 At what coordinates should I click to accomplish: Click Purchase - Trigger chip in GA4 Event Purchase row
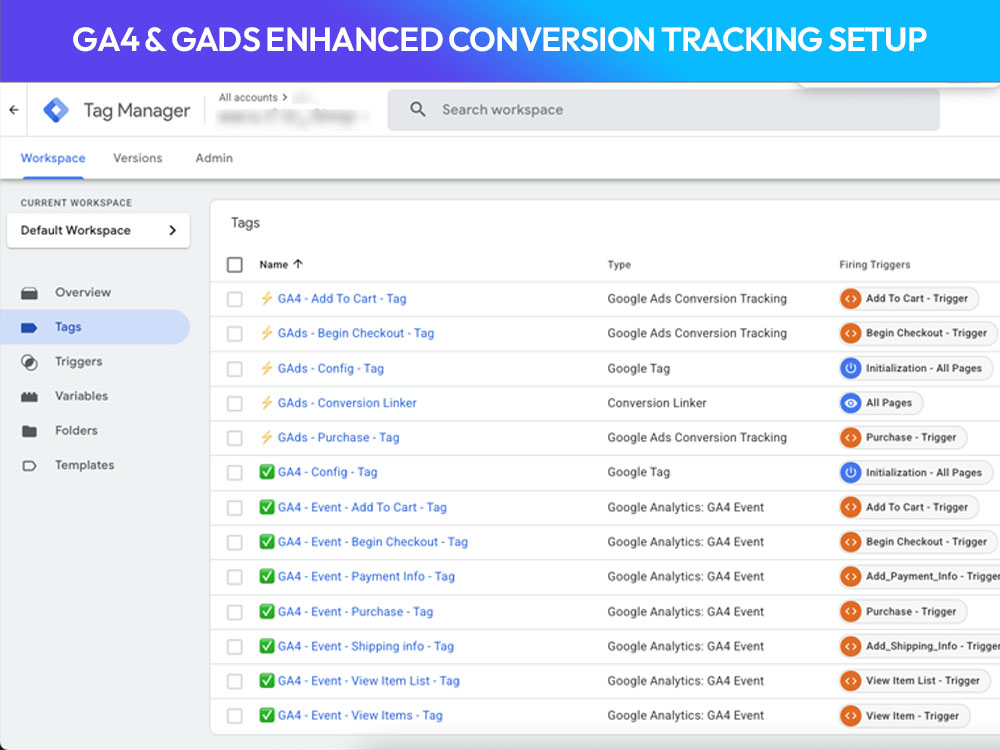903,612
